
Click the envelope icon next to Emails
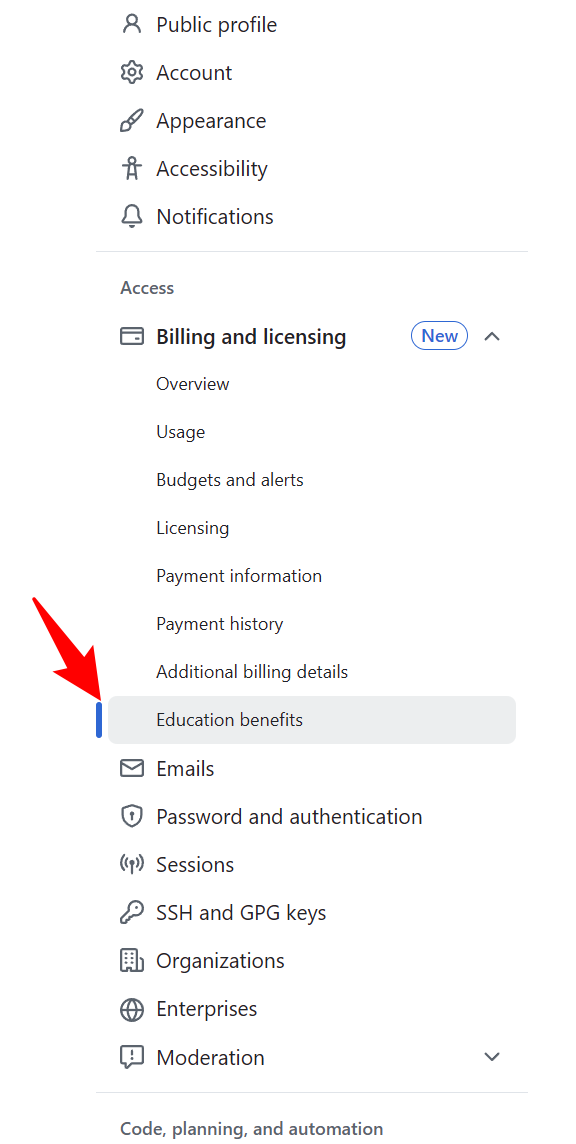132,768
